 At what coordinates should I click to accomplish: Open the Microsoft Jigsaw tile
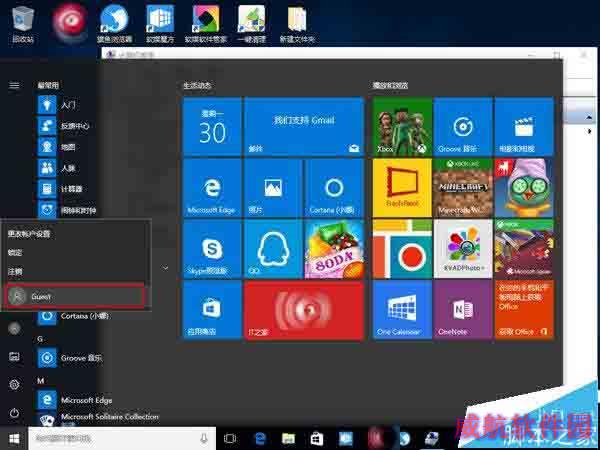tap(524, 249)
